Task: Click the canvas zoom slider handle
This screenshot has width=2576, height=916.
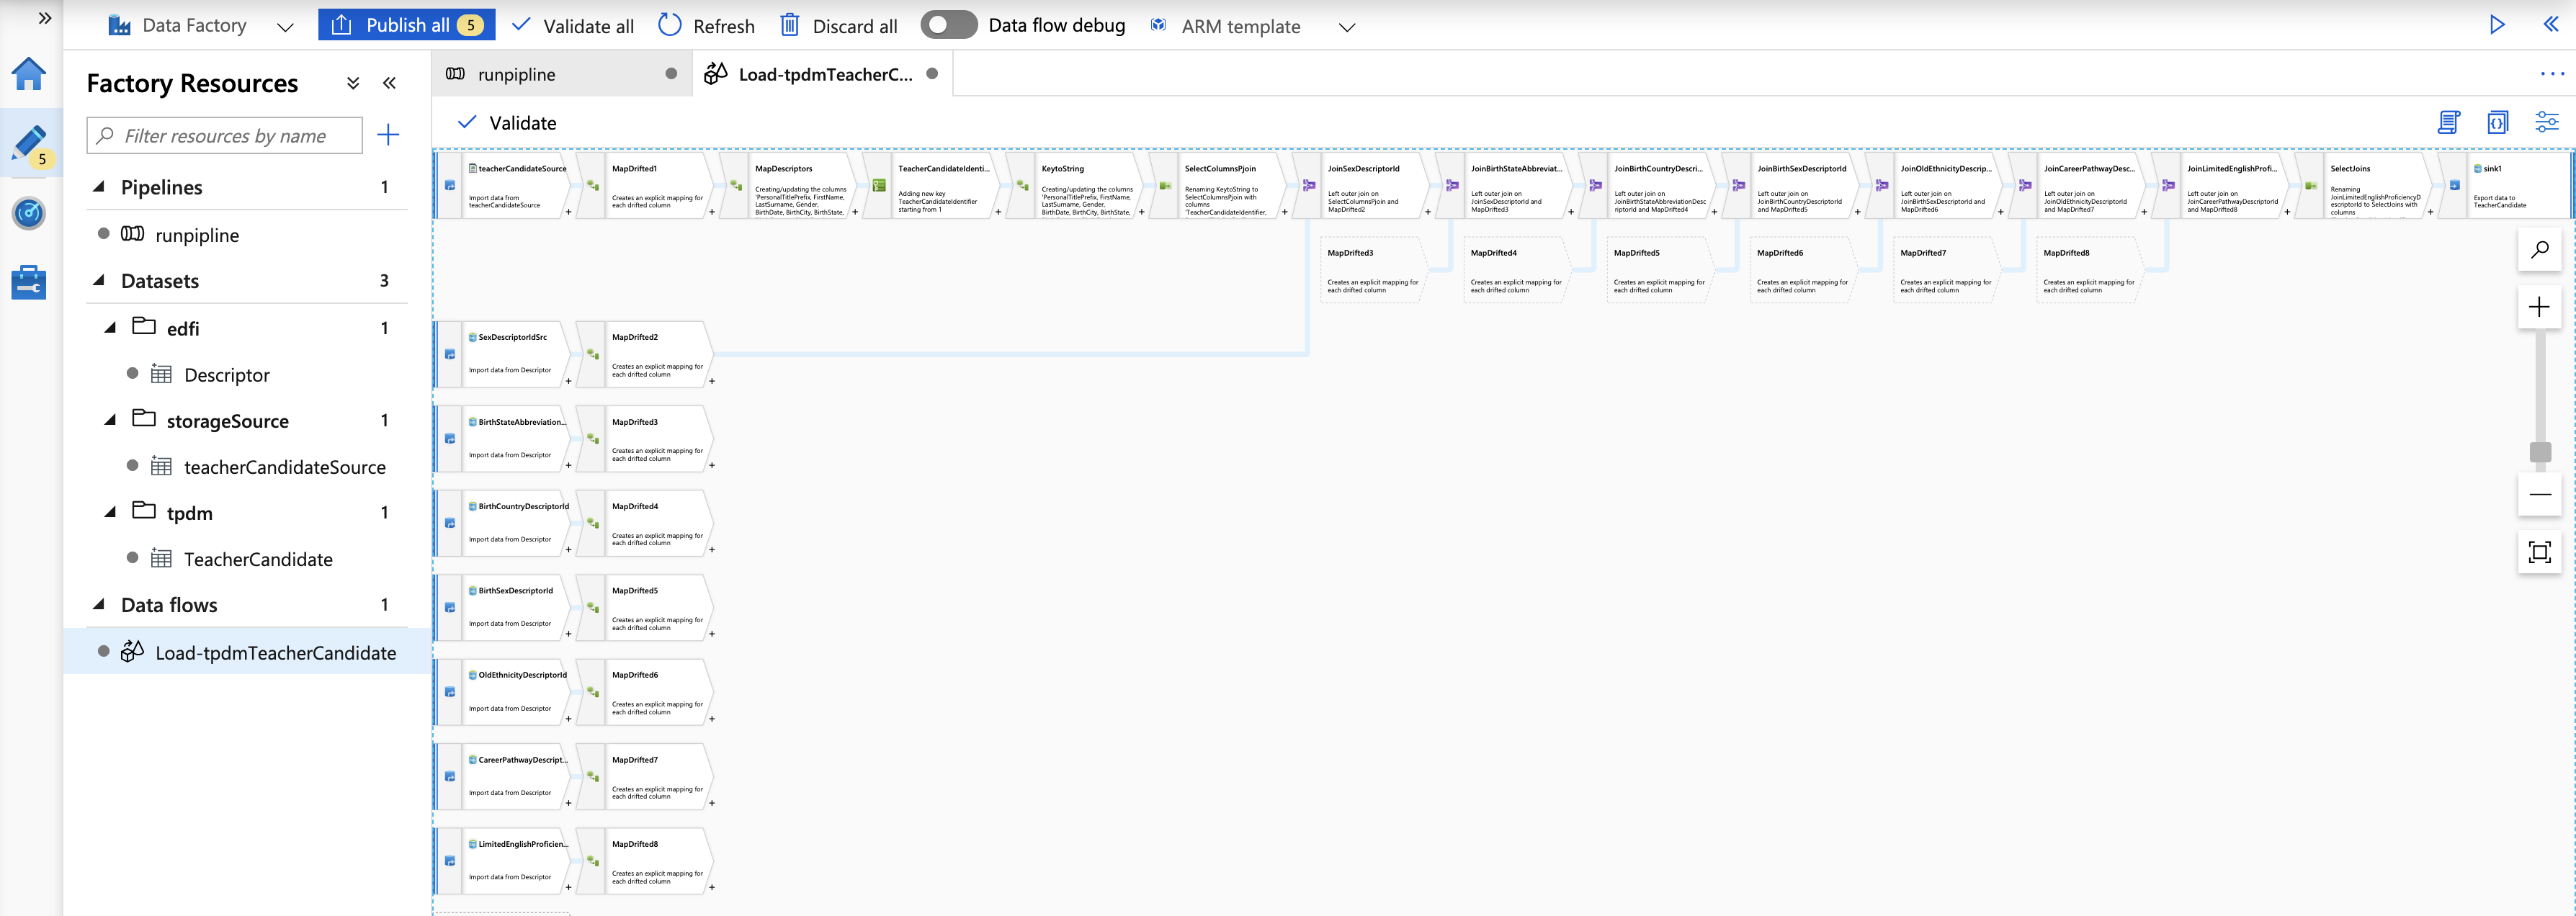Action: click(2539, 453)
